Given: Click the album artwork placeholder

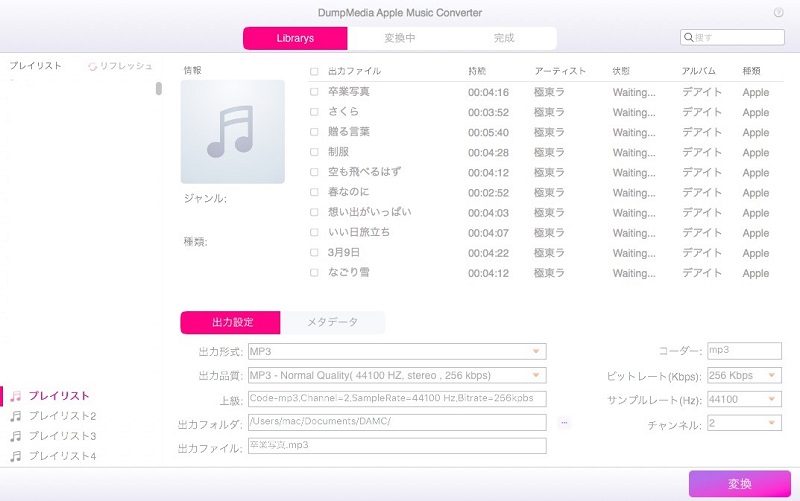Looking at the screenshot, I should [x=233, y=132].
